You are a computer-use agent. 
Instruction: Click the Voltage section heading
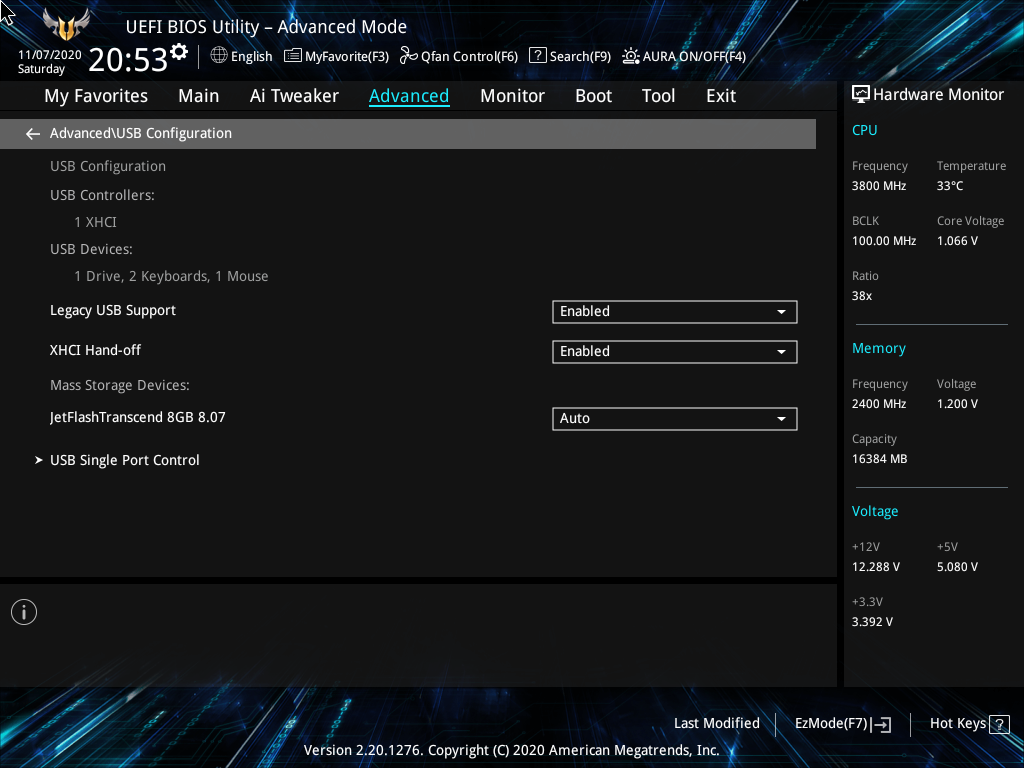[x=874, y=511]
